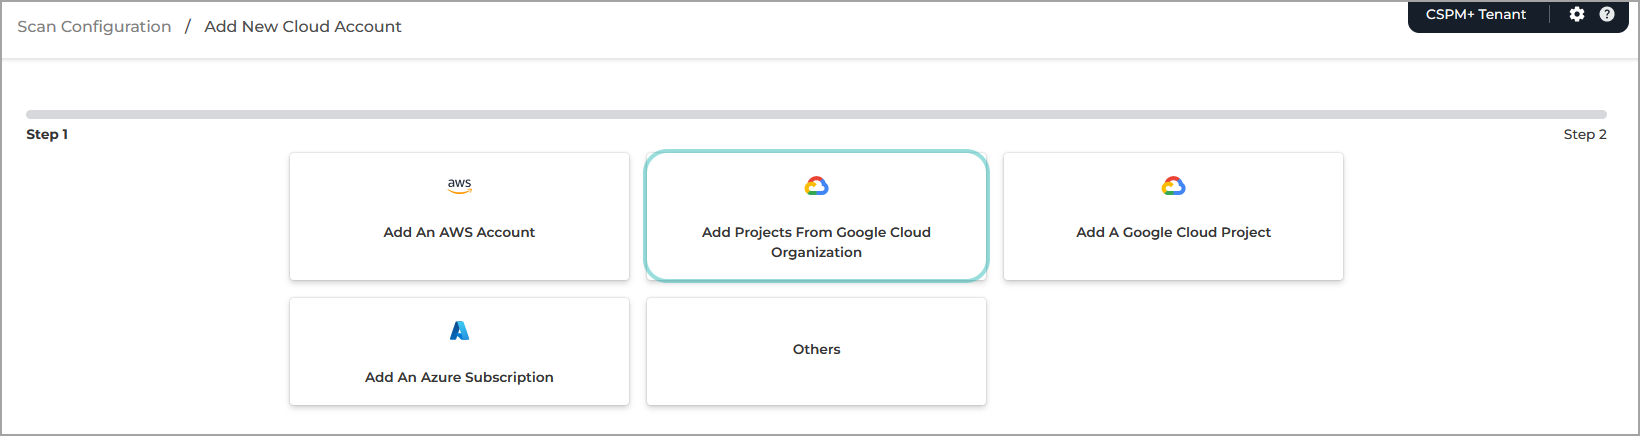Click the Organization word on the highlighted card

point(816,252)
